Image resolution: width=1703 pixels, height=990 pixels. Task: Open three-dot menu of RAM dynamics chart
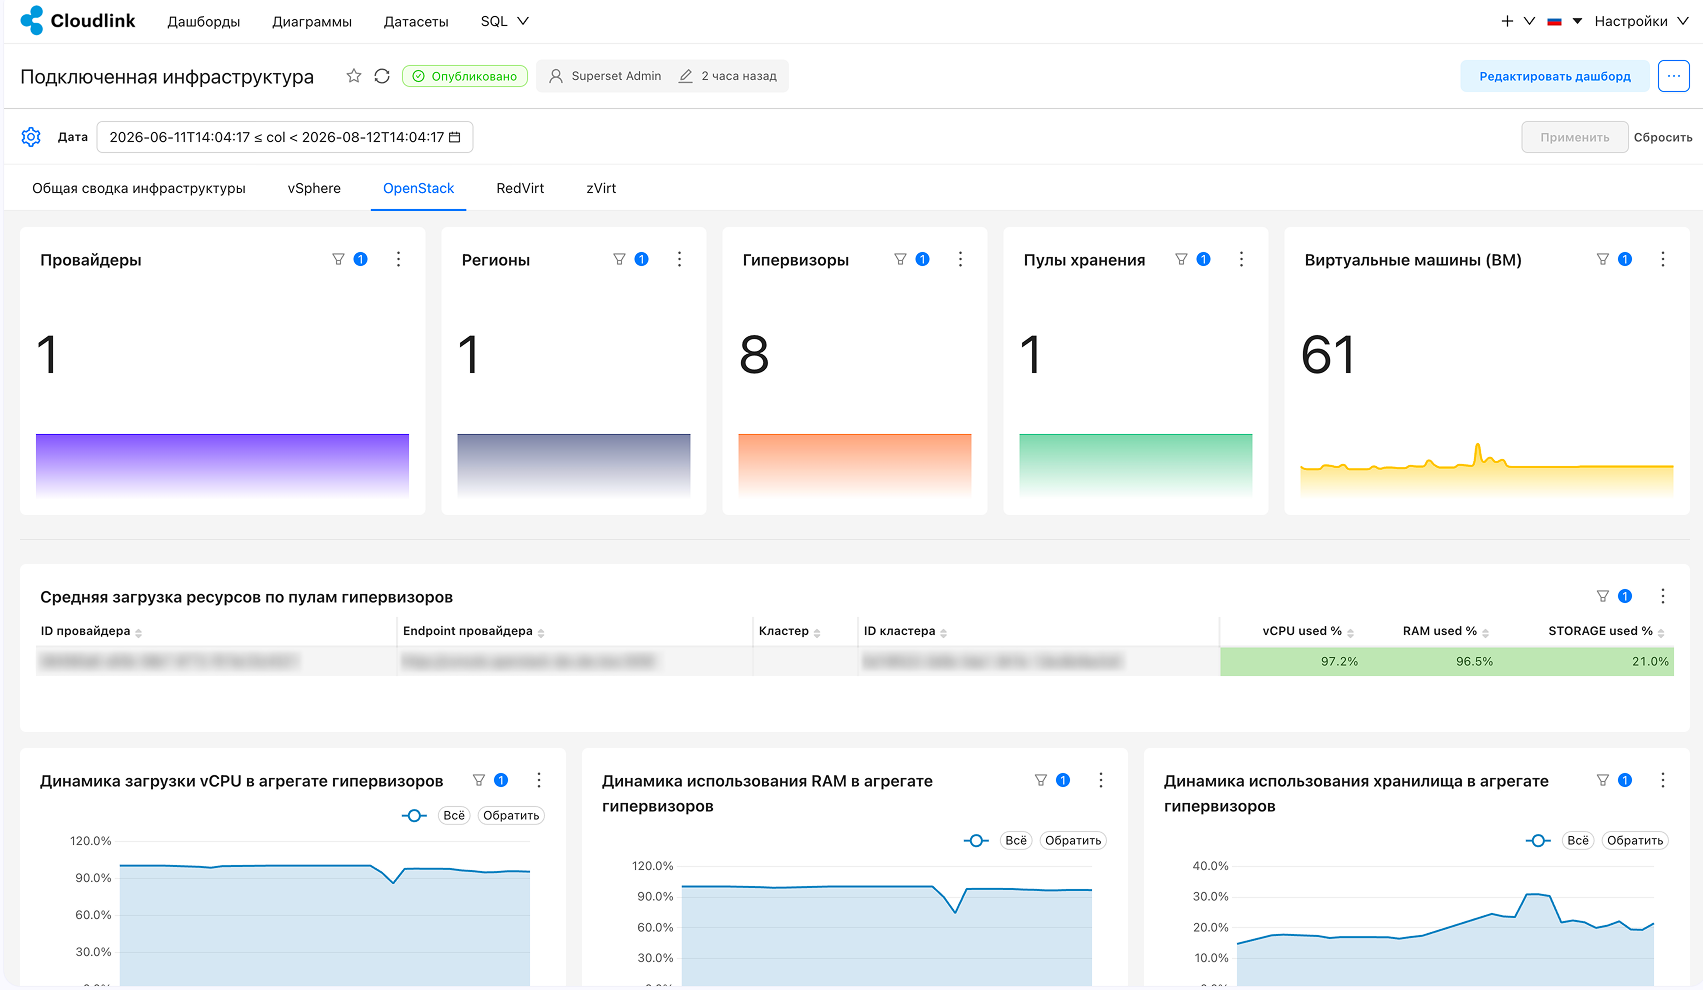pyautogui.click(x=1101, y=780)
